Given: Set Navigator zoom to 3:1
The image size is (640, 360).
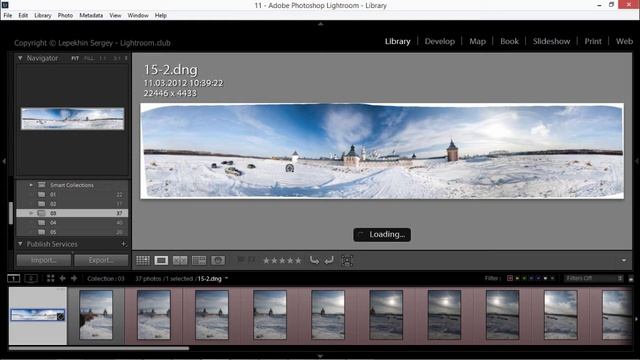Looking at the screenshot, I should click(117, 58).
